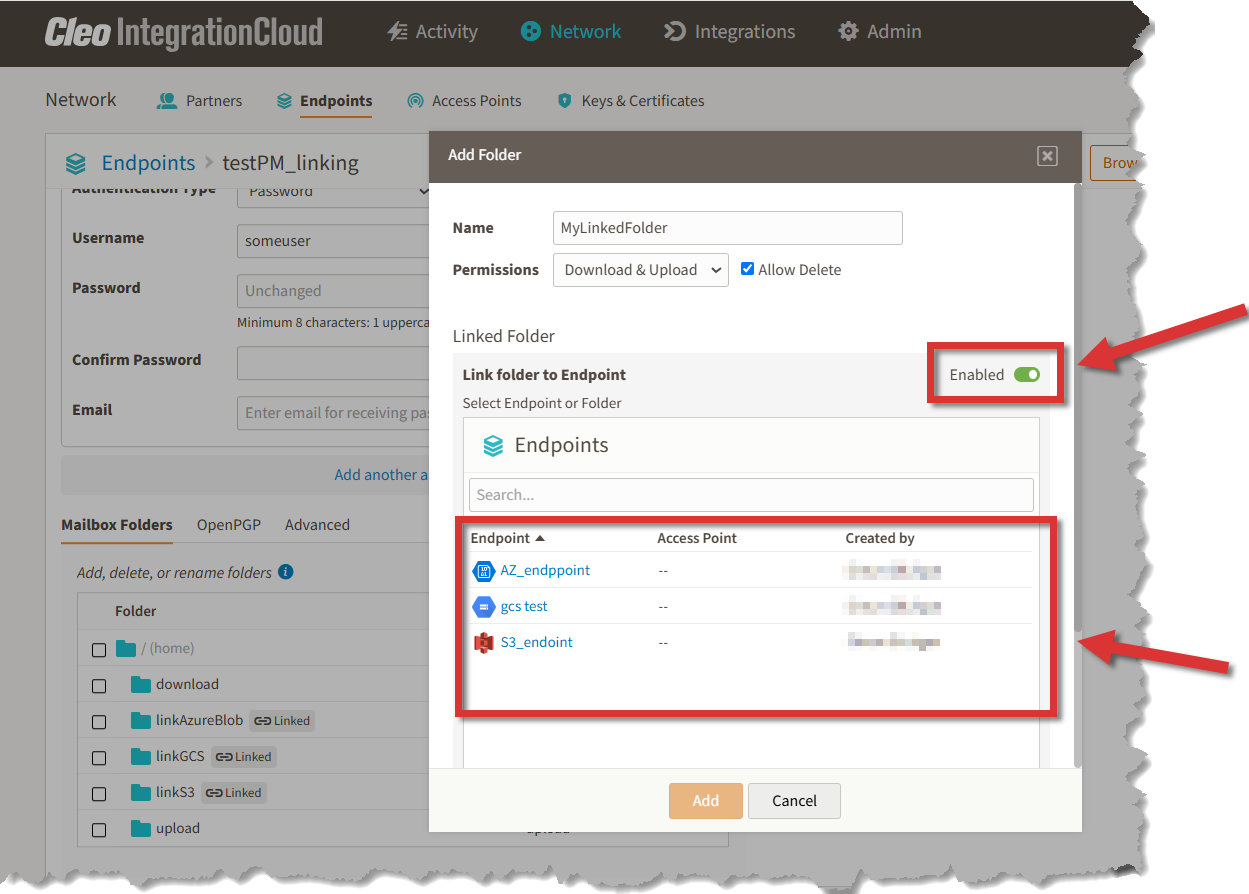This screenshot has width=1249, height=894.
Task: Edit the Username field
Action: coord(334,241)
